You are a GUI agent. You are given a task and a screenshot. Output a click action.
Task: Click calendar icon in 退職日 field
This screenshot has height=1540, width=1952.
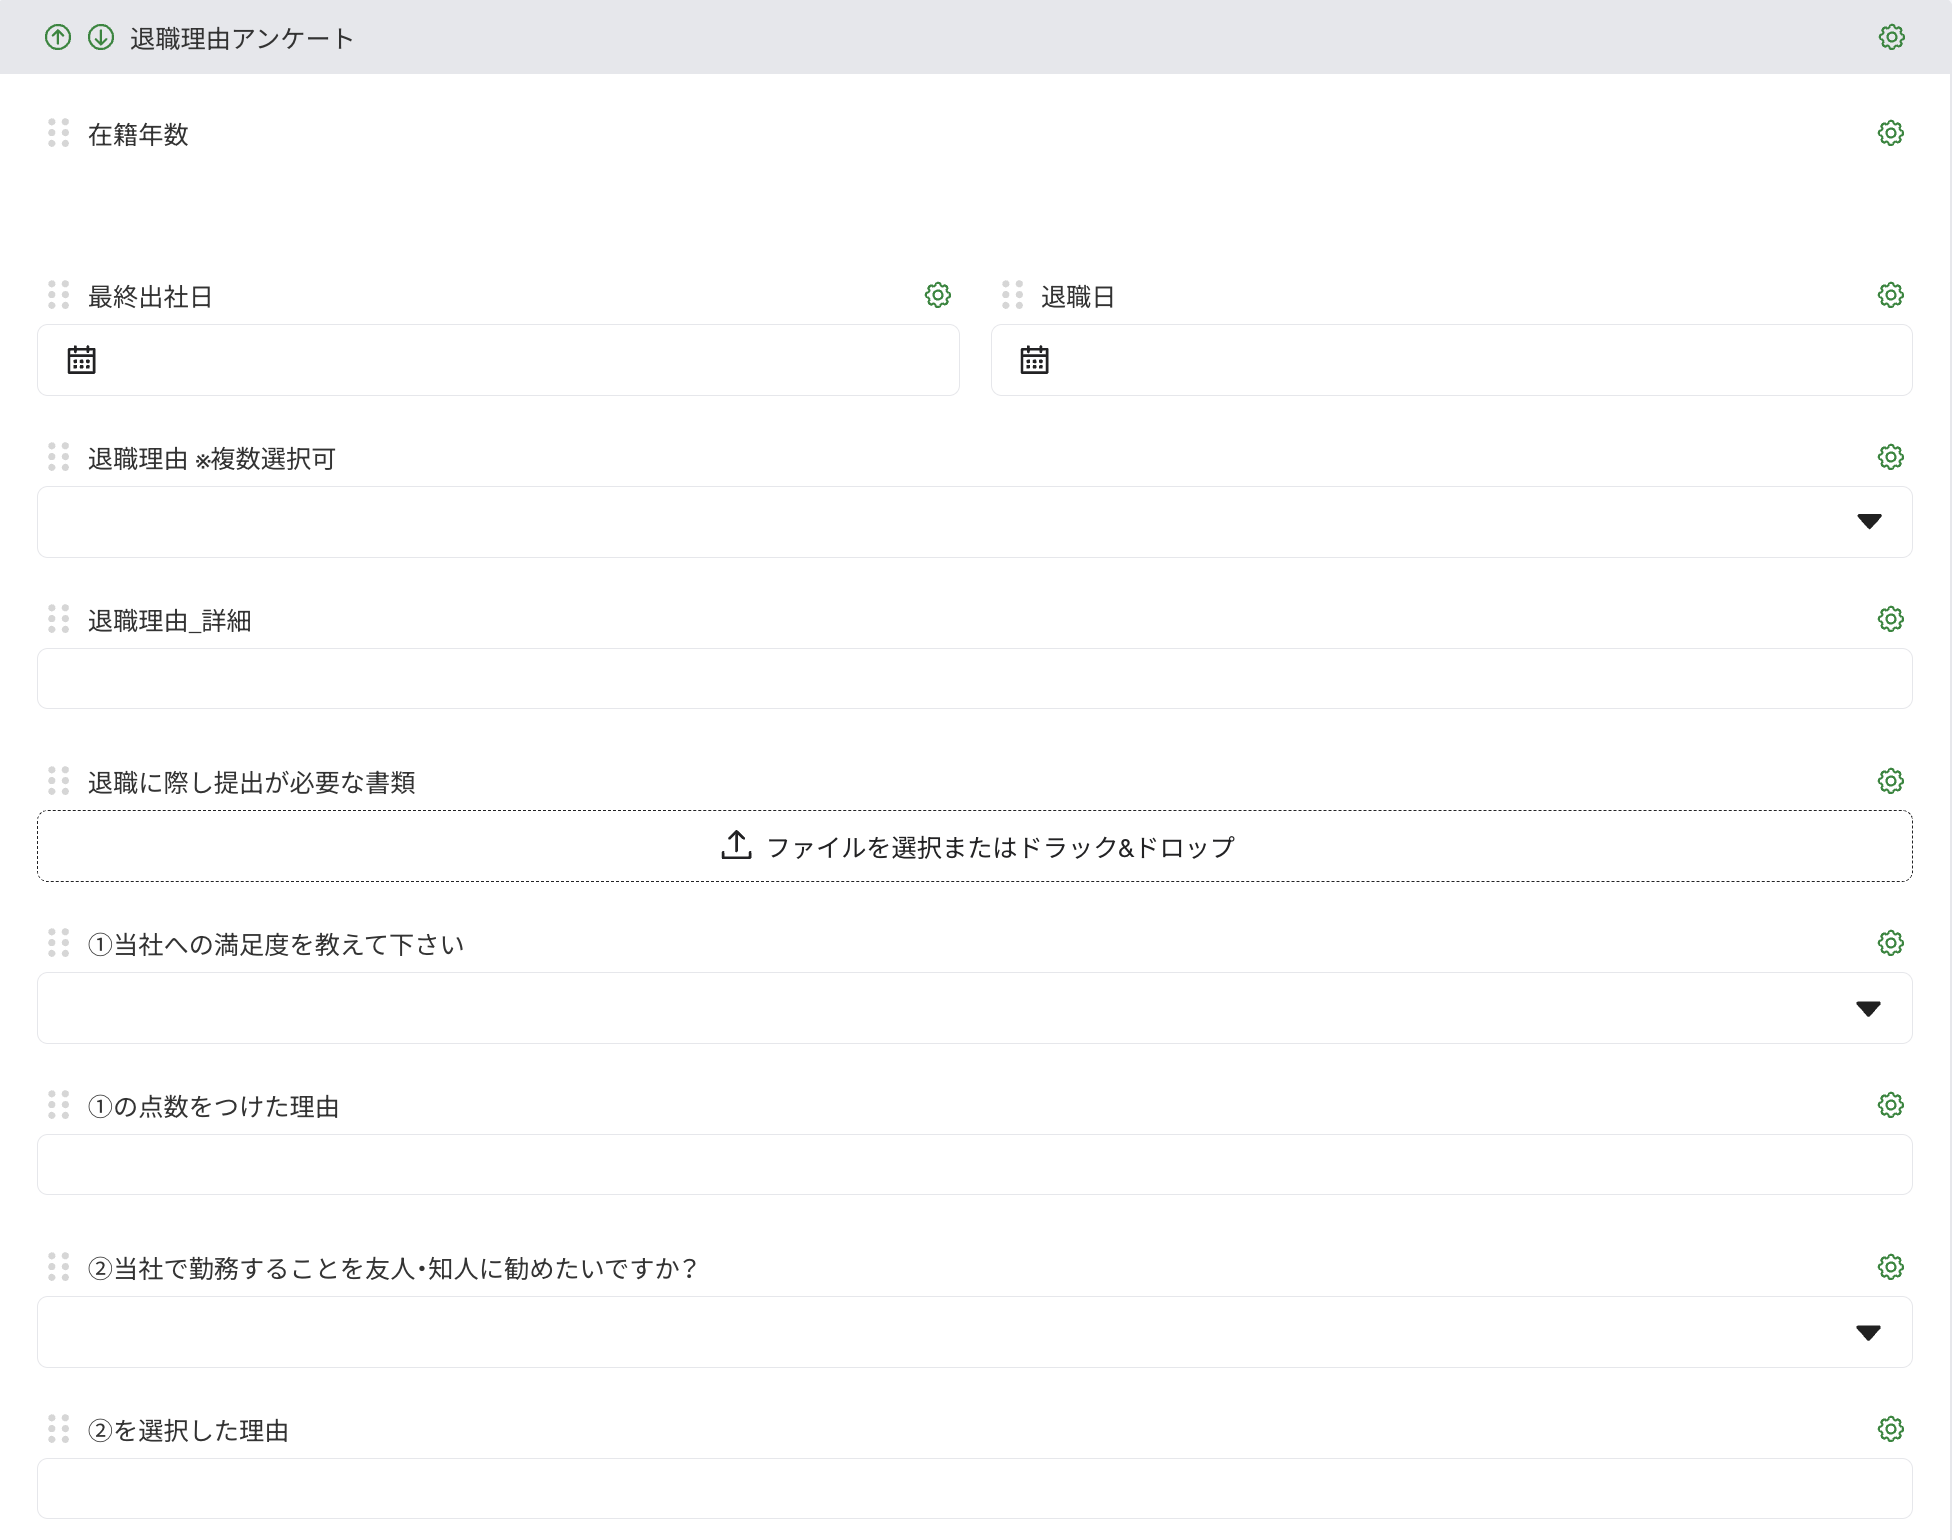point(1034,360)
